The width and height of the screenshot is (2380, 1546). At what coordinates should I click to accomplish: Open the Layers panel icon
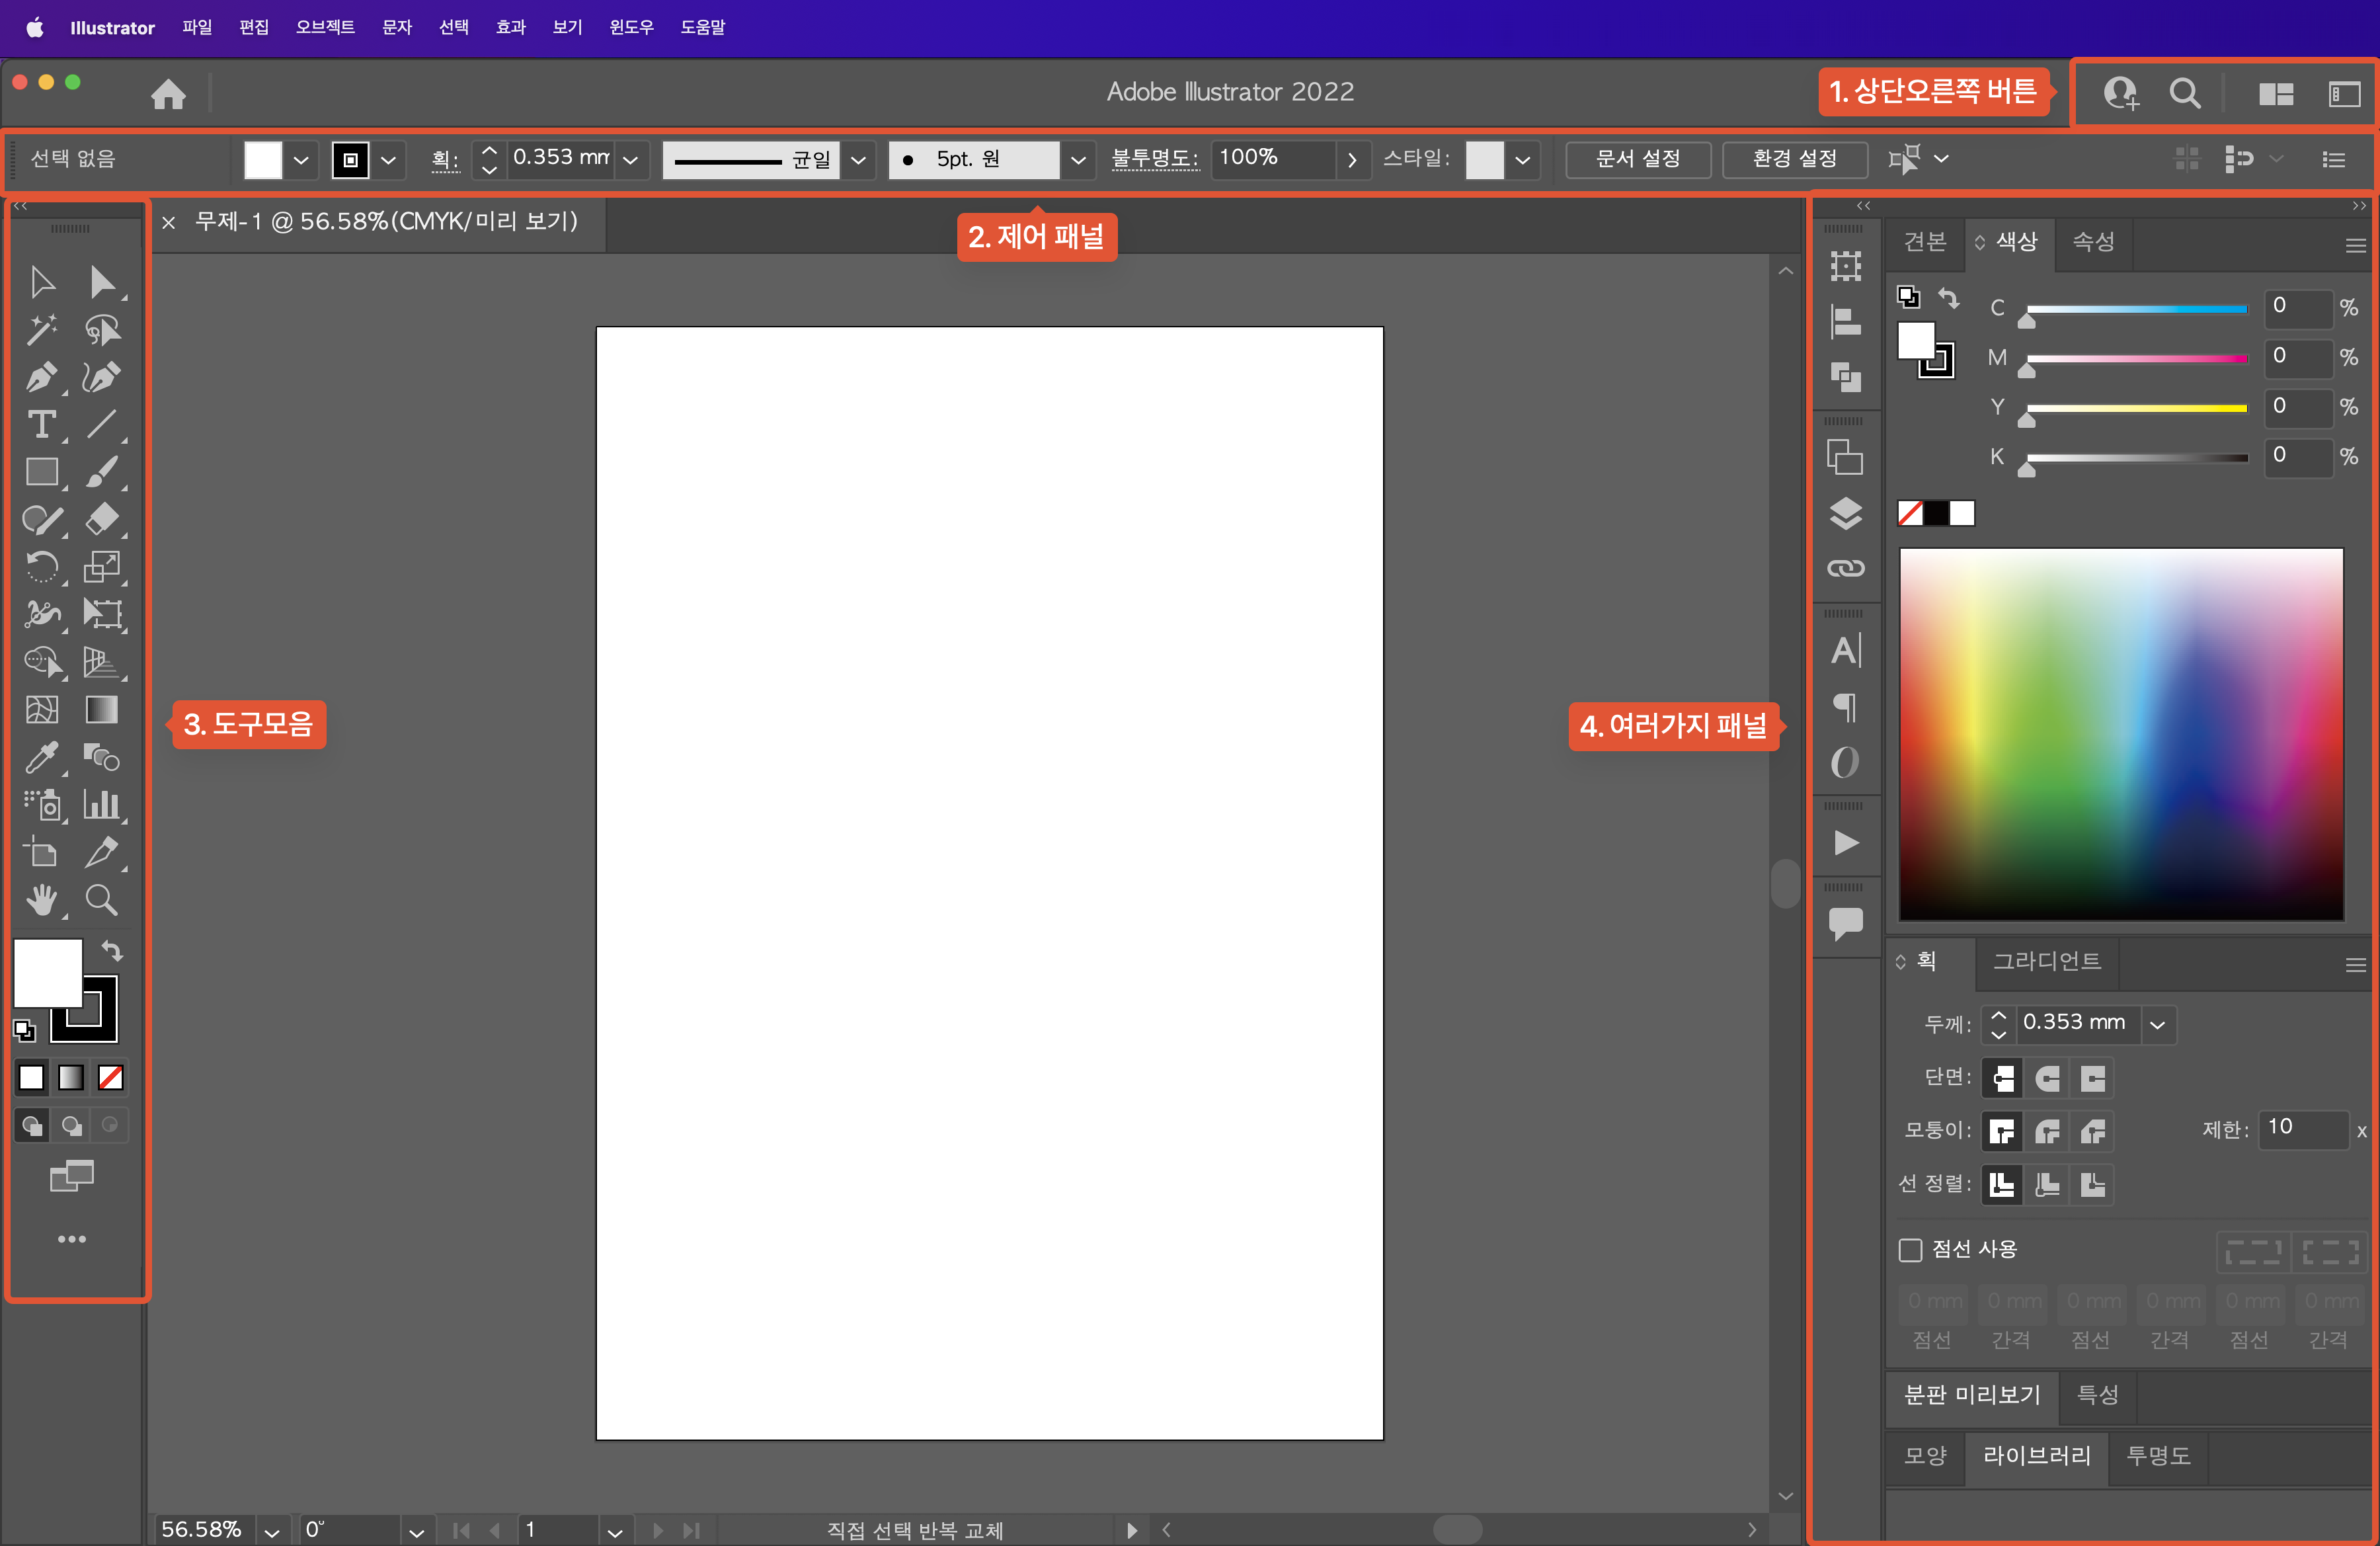coord(1845,513)
